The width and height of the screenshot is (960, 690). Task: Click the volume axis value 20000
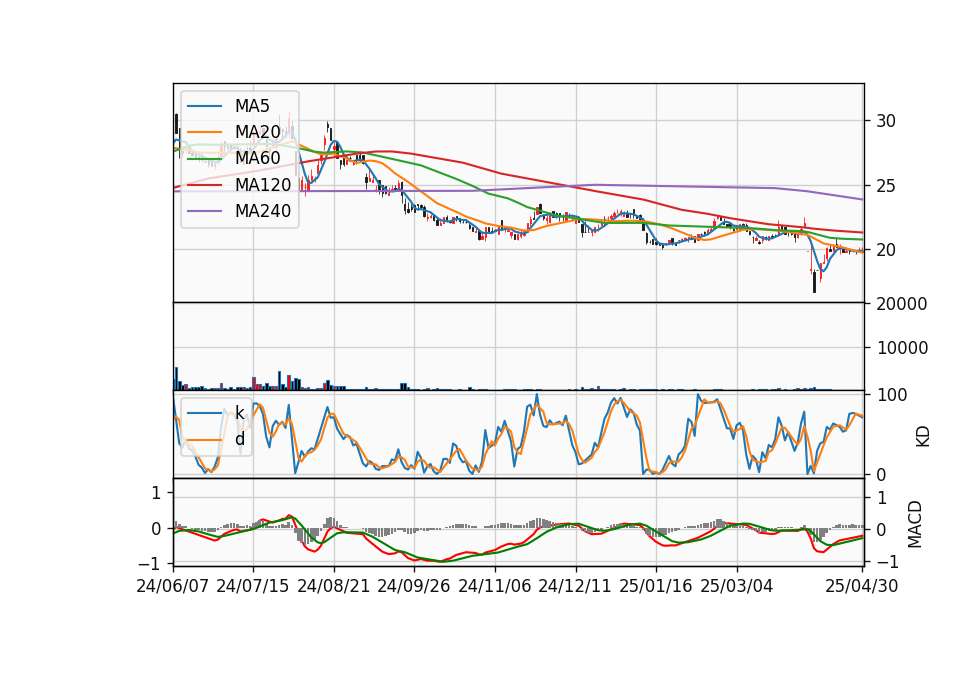click(x=902, y=304)
